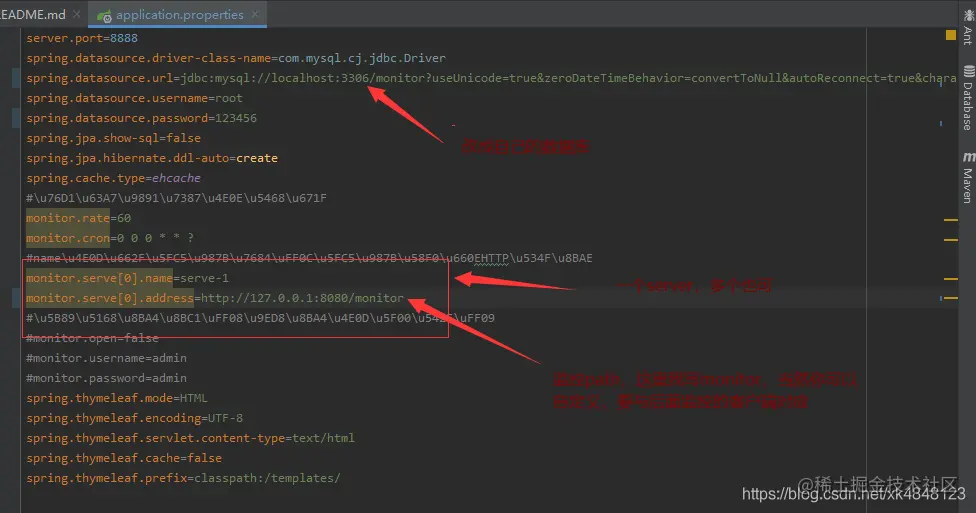Click thymeleaf servlet content-type line
The height and width of the screenshot is (513, 976).
[x=190, y=438]
